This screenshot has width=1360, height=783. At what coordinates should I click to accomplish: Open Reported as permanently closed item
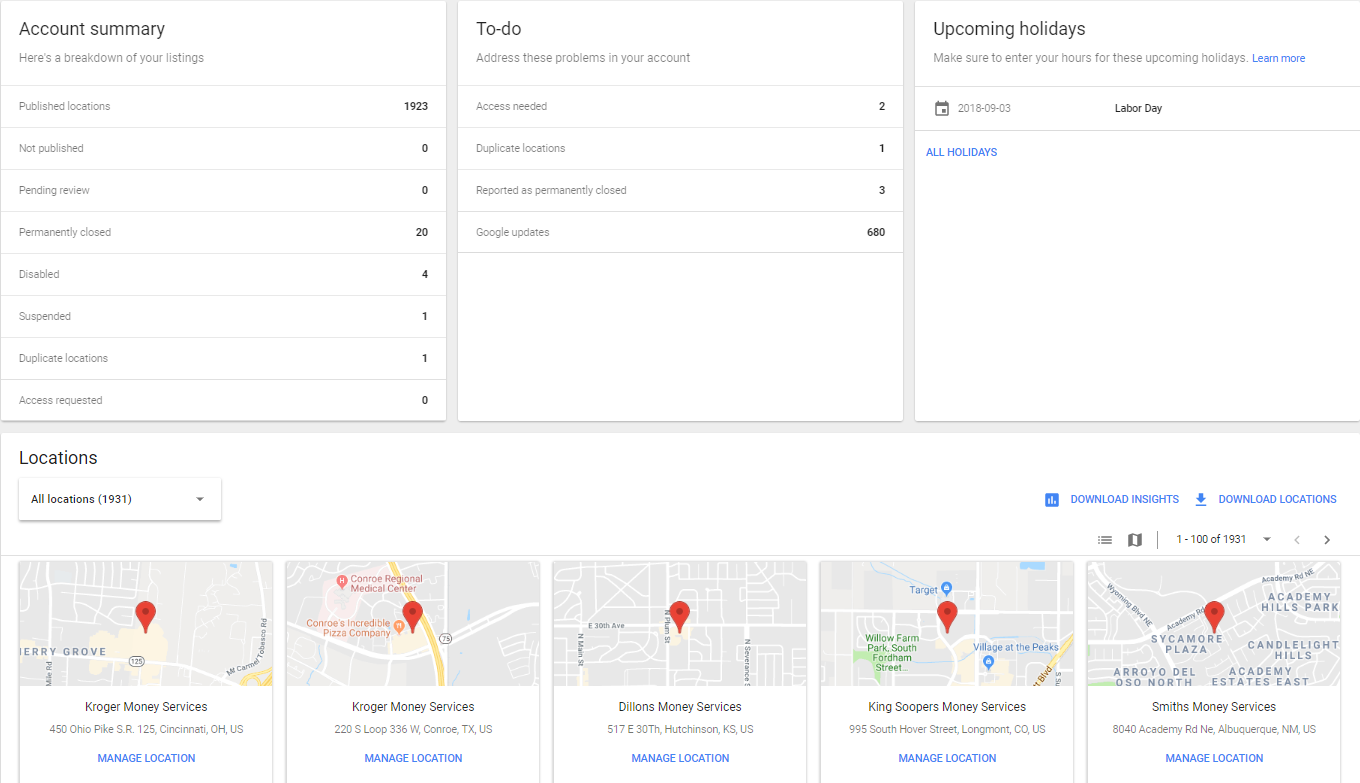tap(680, 190)
